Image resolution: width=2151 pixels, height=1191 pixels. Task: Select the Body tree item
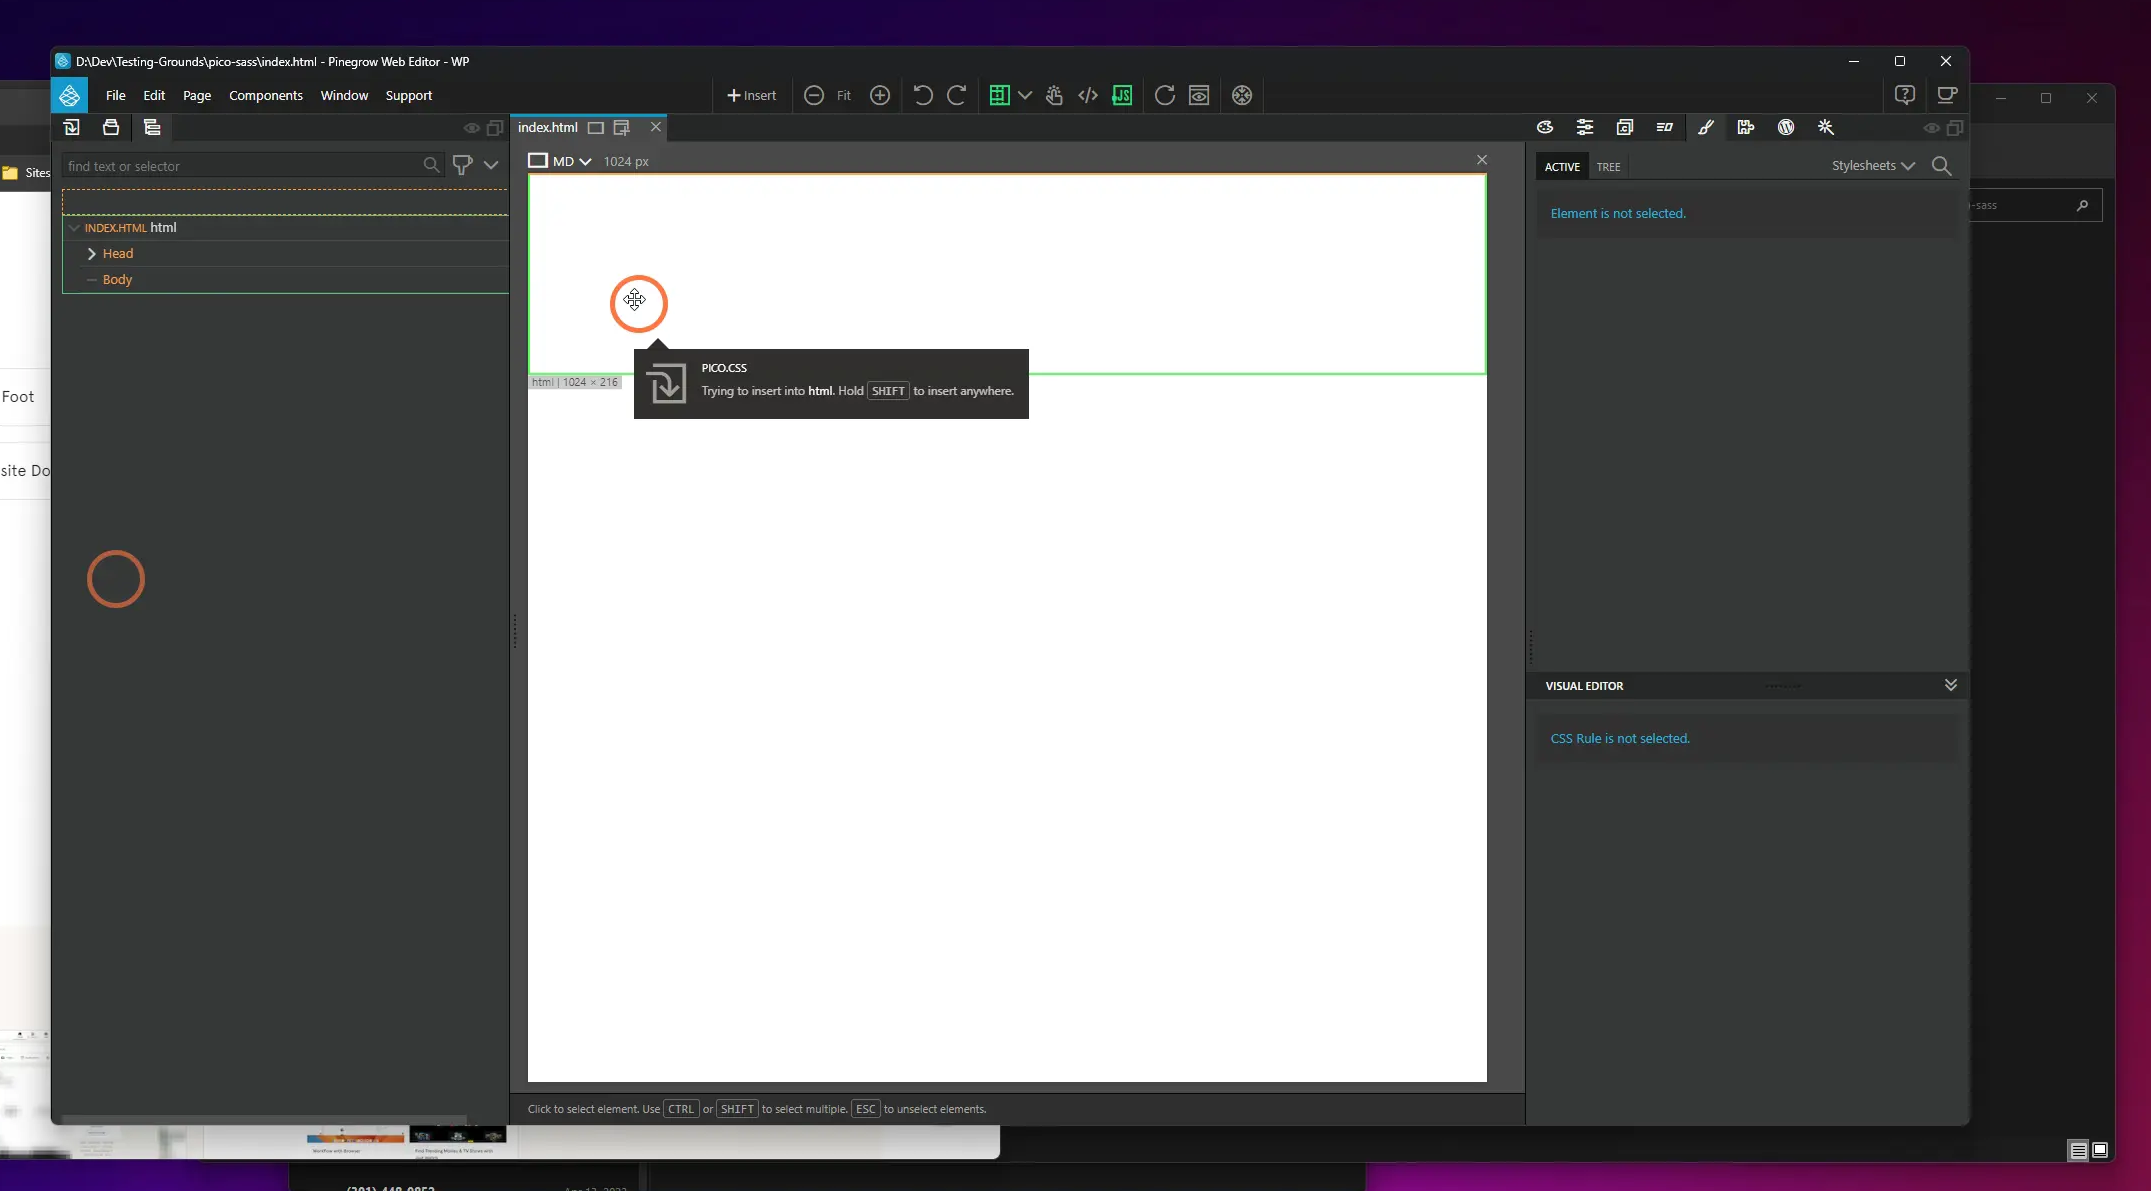[x=117, y=280]
